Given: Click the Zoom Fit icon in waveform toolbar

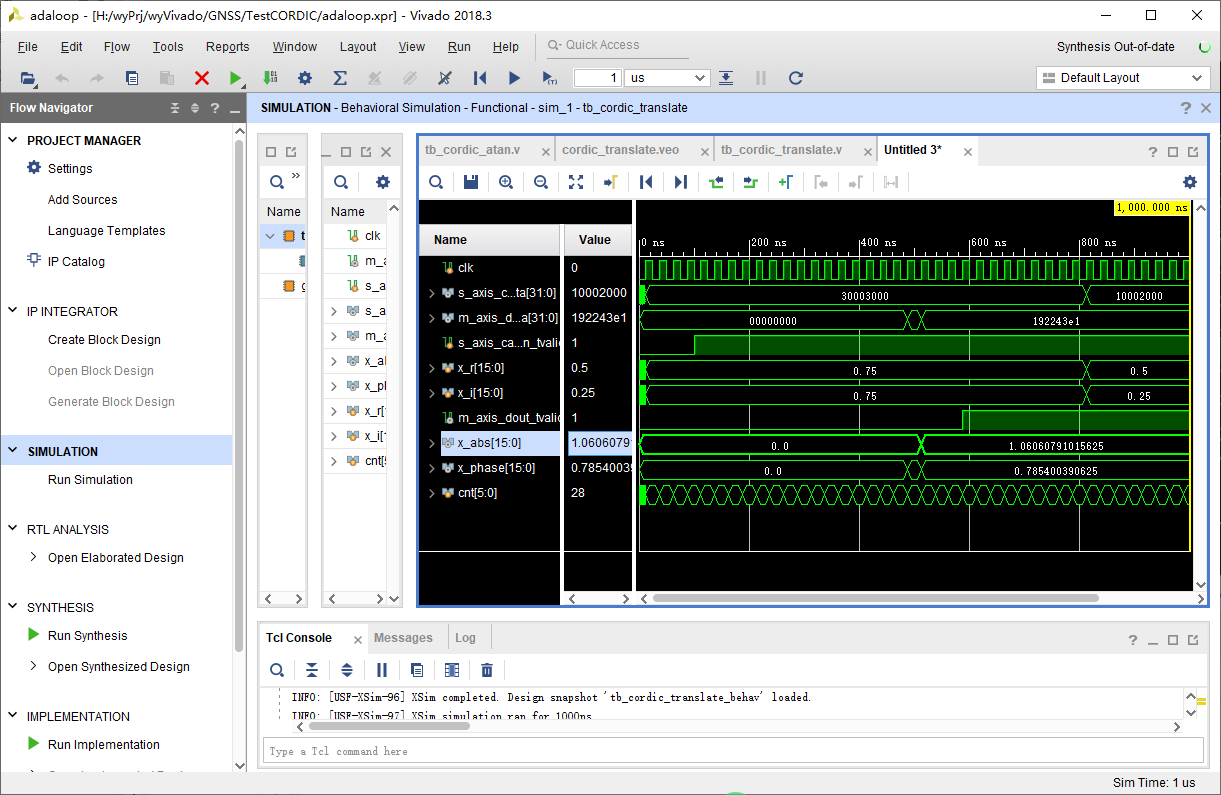Looking at the screenshot, I should pos(576,182).
